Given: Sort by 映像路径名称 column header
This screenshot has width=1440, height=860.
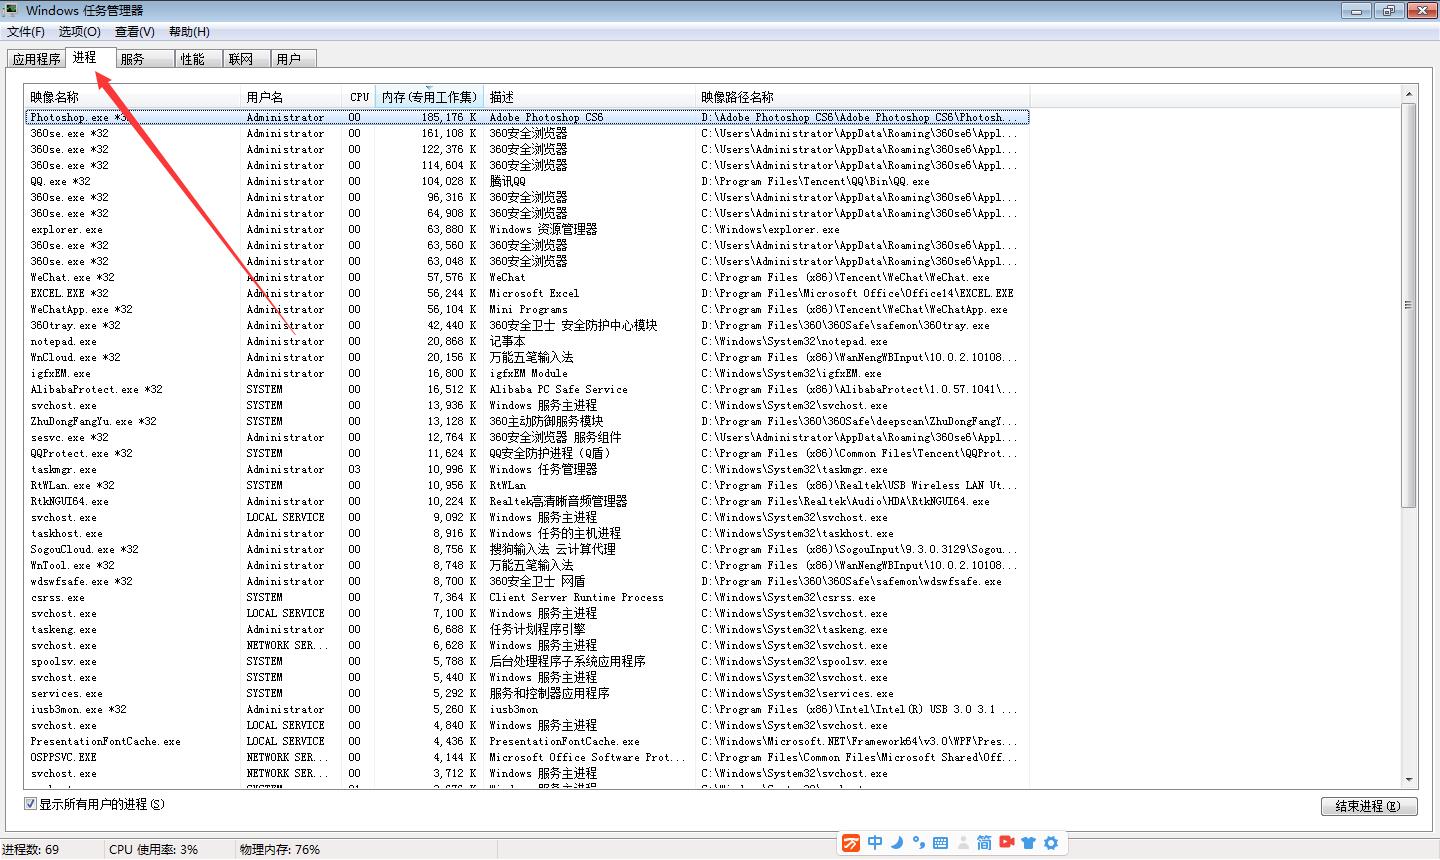Looking at the screenshot, I should (863, 97).
